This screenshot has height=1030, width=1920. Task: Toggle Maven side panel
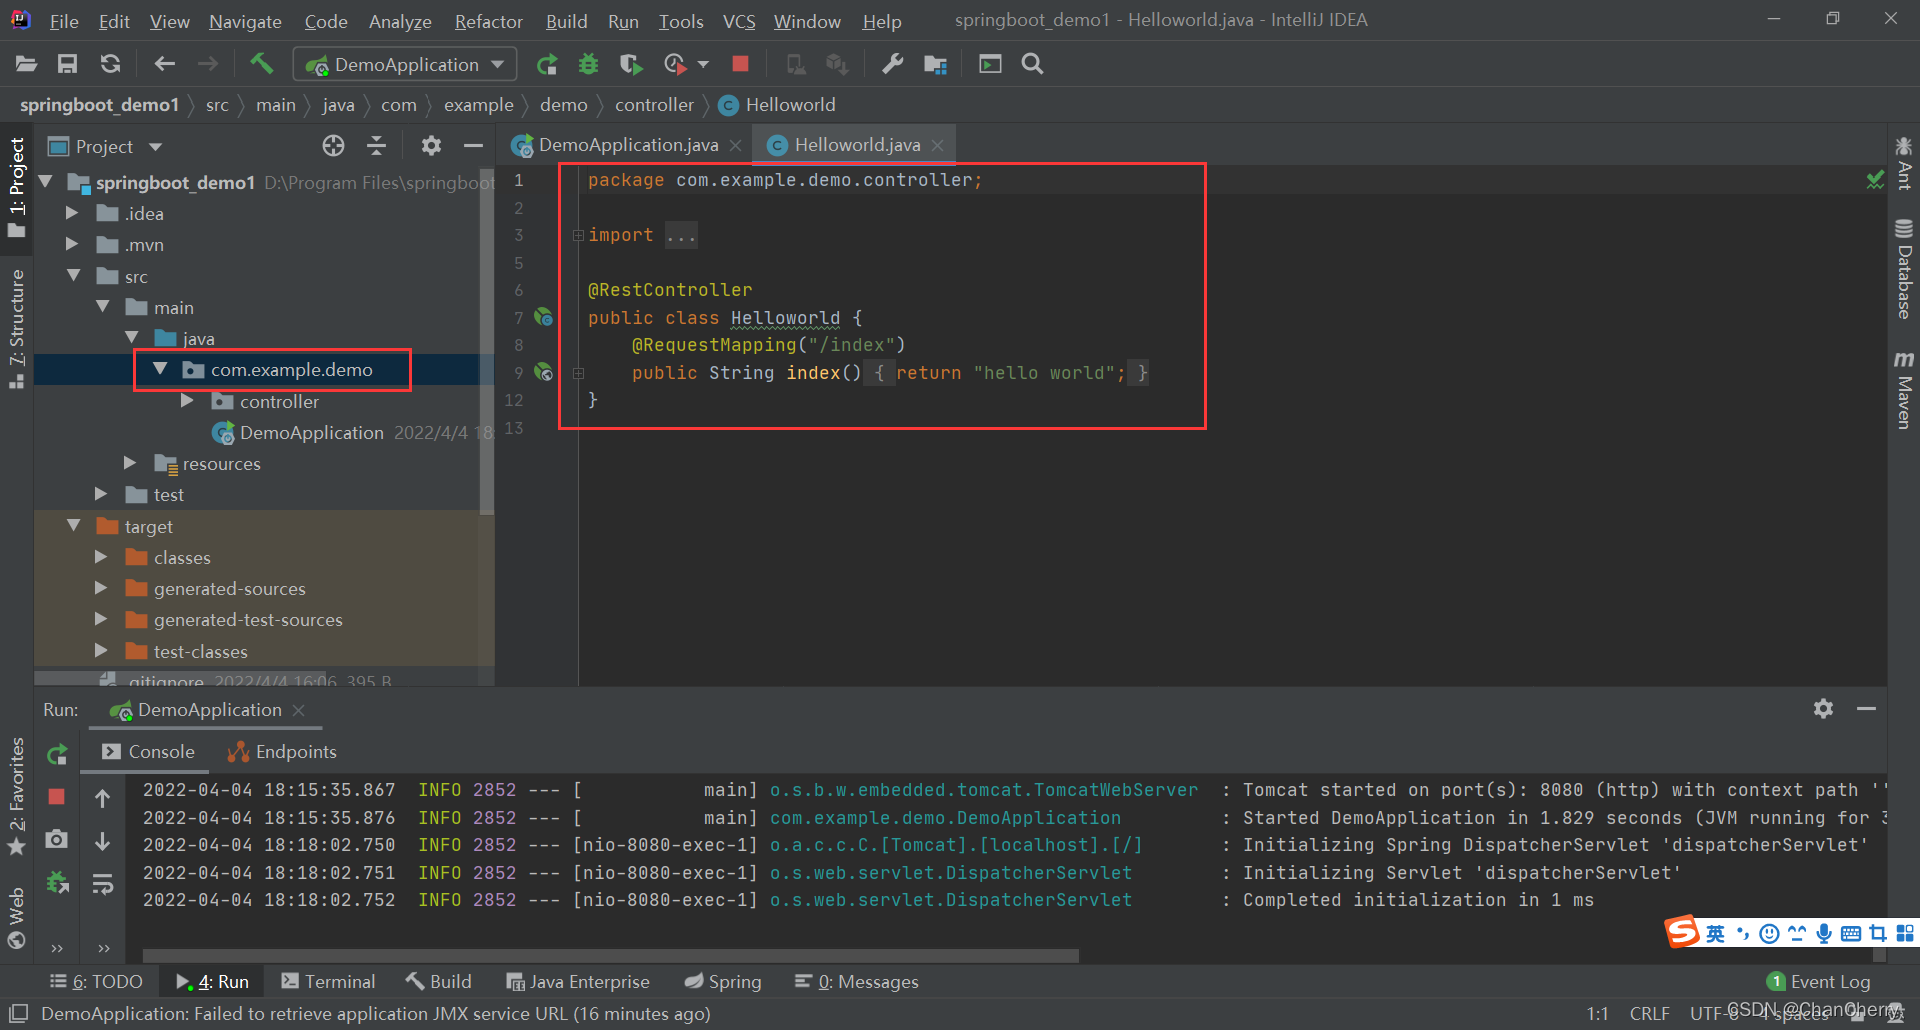pyautogui.click(x=1903, y=390)
